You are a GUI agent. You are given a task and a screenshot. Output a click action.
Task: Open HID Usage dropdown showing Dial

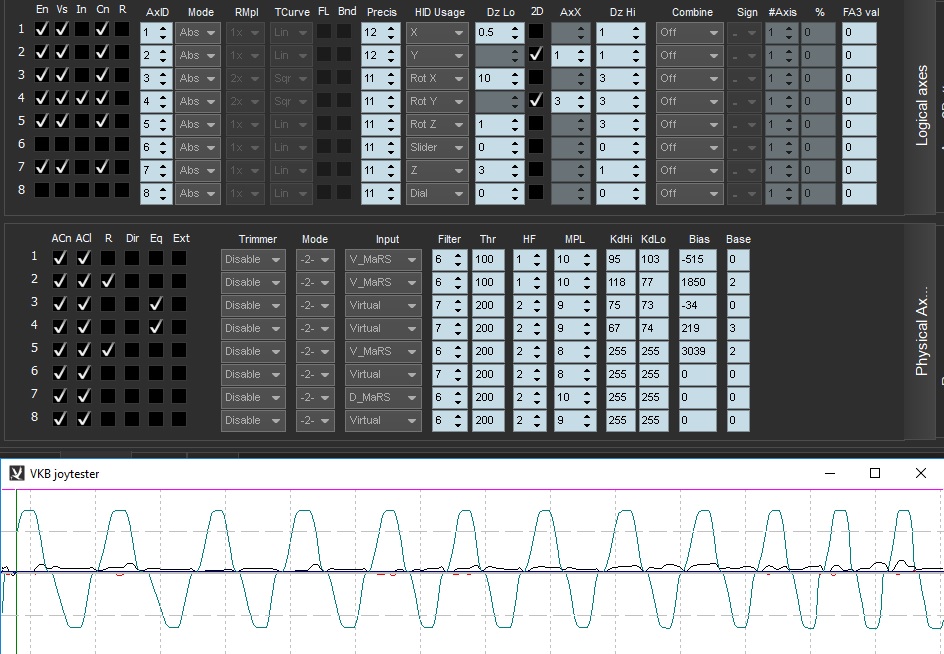pyautogui.click(x=437, y=193)
